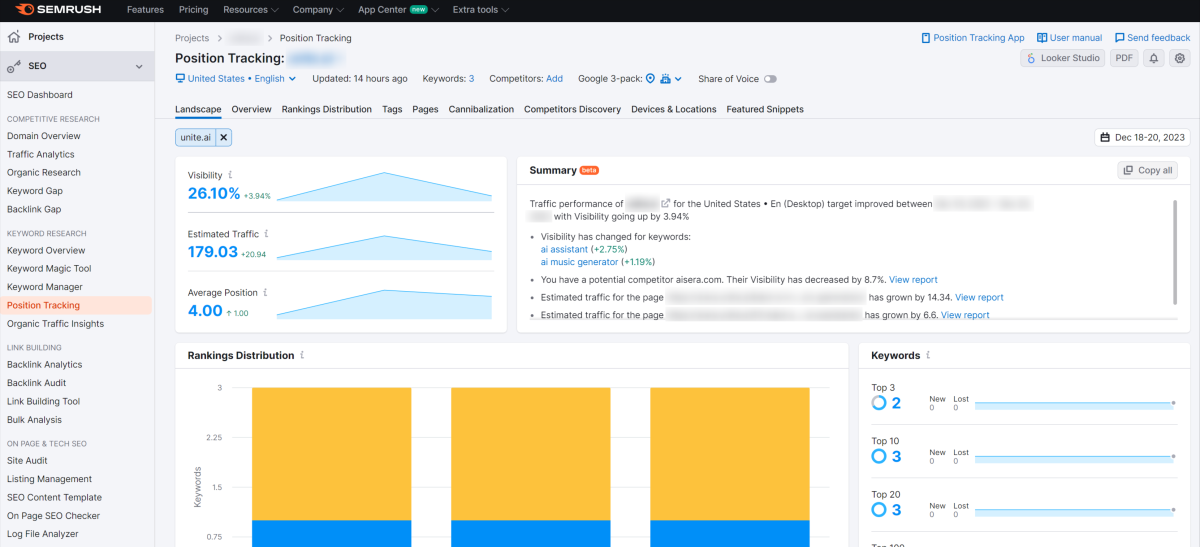1200x547 pixels.
Task: Click Copy all button in Summary
Action: point(1147,170)
